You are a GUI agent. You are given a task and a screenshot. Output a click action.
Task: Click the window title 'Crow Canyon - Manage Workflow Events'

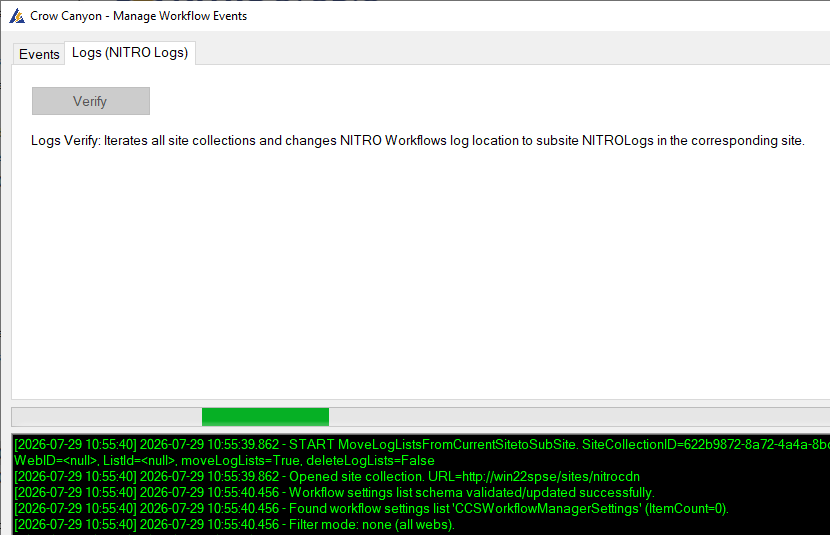click(138, 16)
